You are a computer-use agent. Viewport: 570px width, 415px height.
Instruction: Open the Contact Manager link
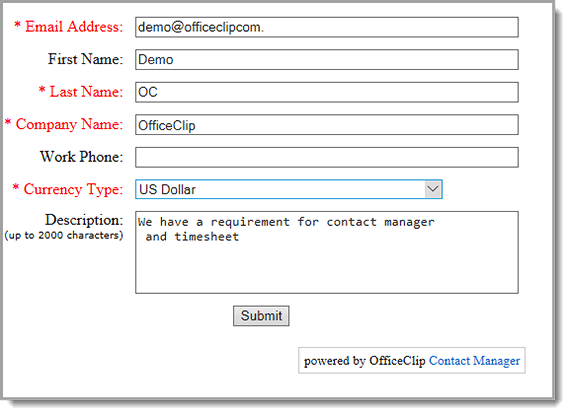[x=474, y=361]
